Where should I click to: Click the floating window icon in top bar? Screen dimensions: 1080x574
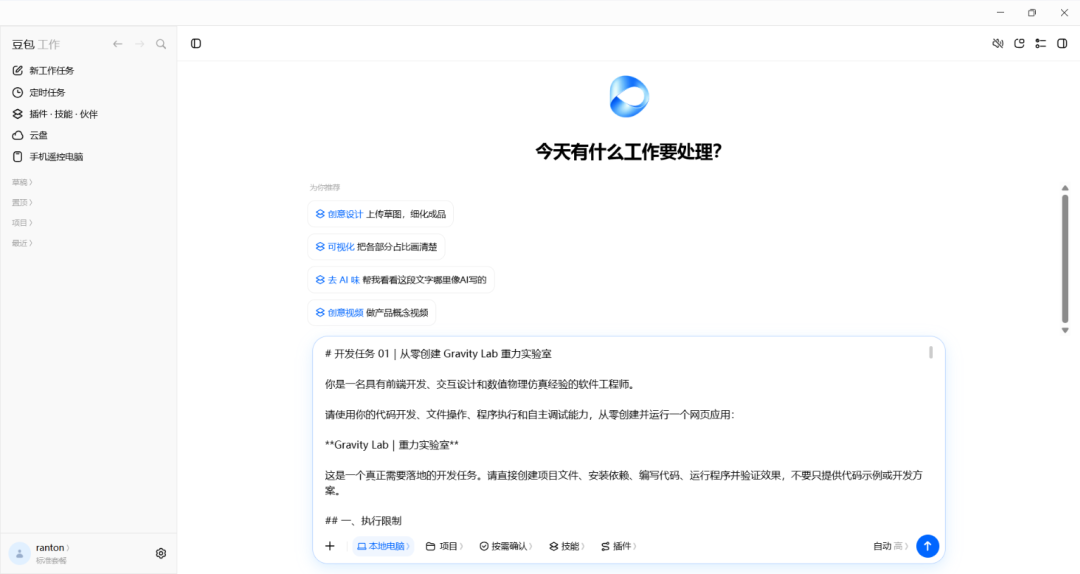click(x=1019, y=43)
